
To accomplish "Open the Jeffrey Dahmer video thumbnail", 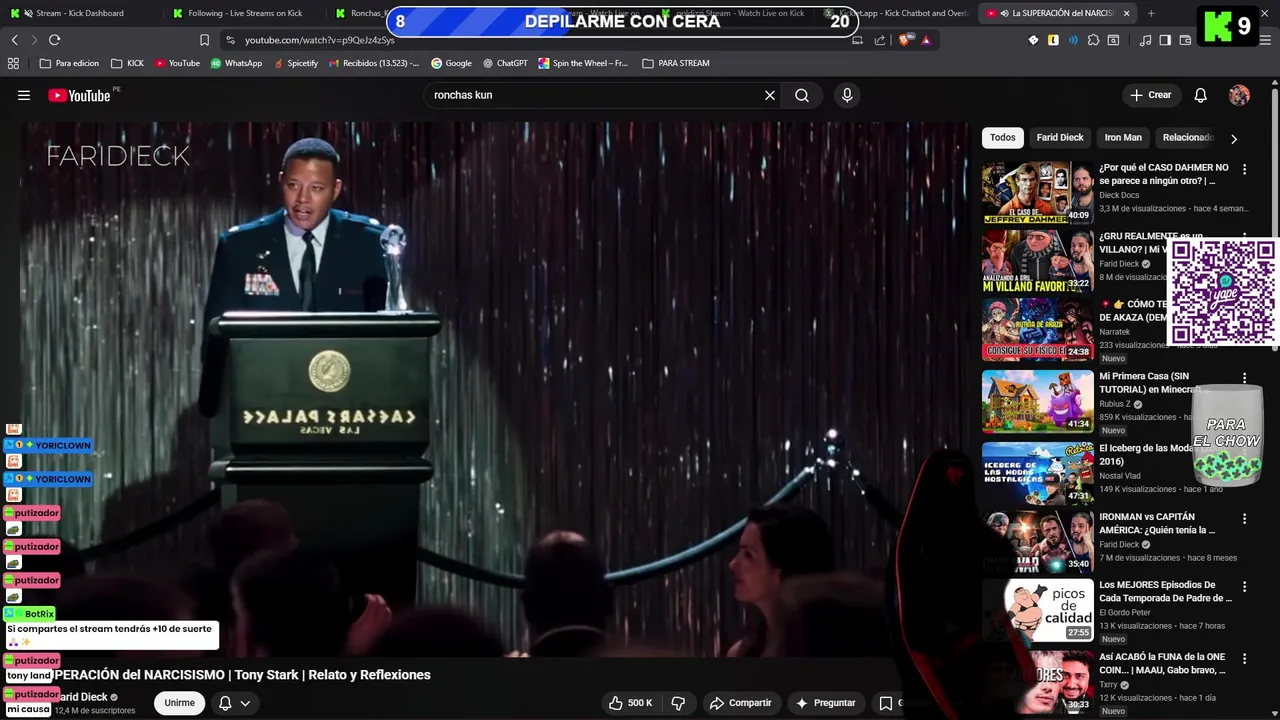I will pyautogui.click(x=1038, y=193).
